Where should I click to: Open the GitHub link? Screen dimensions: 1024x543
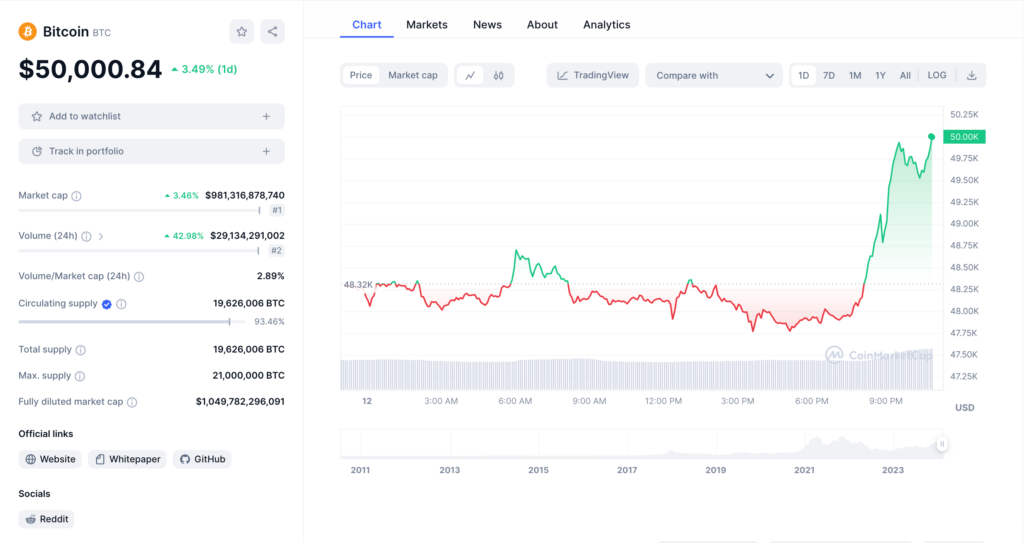202,459
